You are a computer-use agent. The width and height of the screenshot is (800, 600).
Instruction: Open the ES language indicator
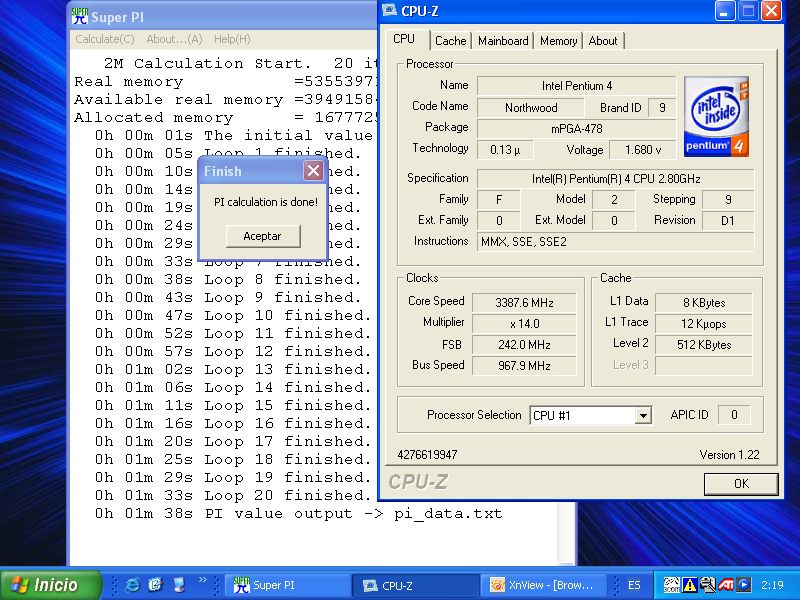[634, 585]
